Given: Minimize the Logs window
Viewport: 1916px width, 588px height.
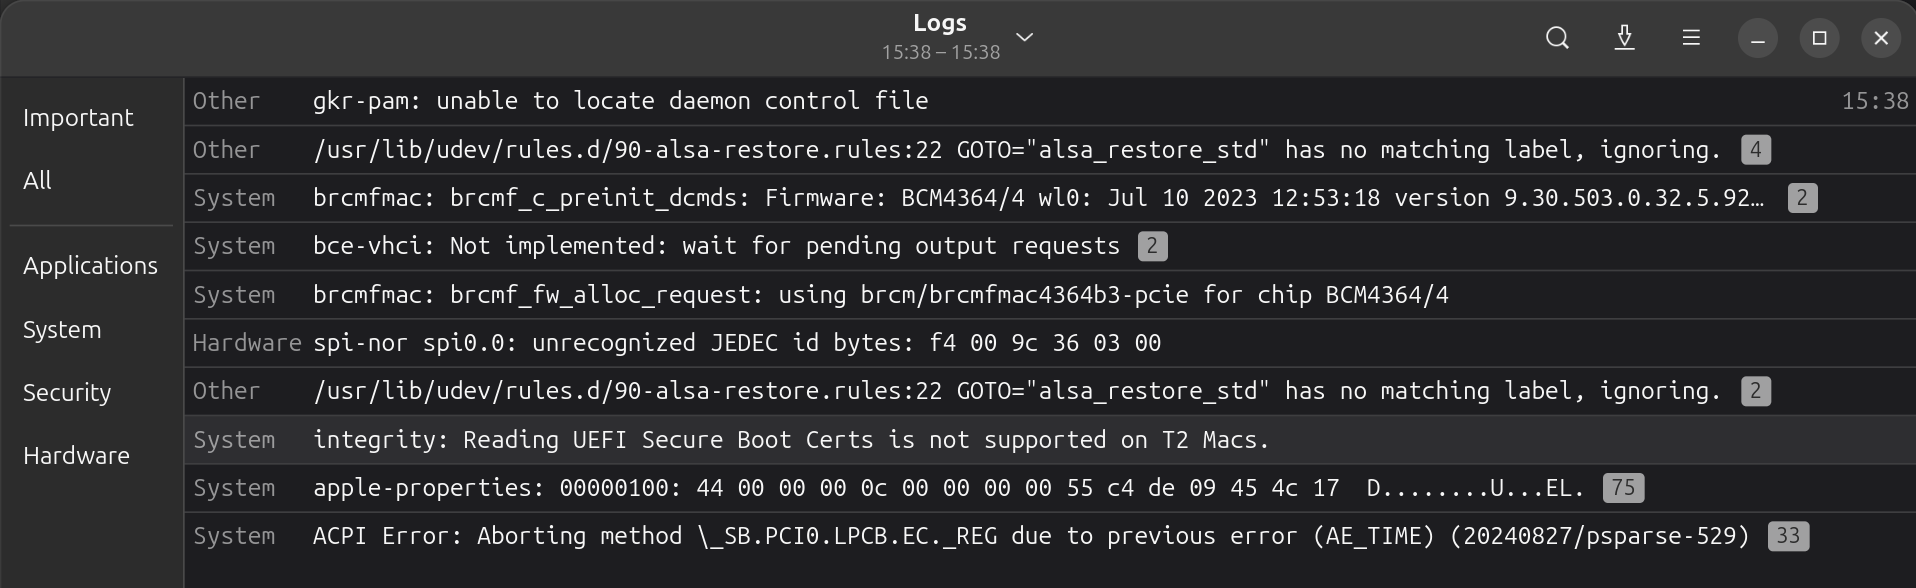Looking at the screenshot, I should coord(1757,38).
